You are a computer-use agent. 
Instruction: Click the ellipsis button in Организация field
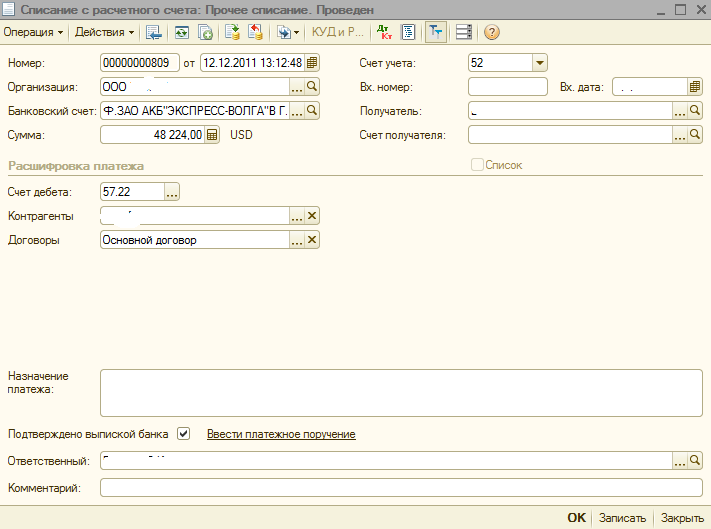point(297,87)
